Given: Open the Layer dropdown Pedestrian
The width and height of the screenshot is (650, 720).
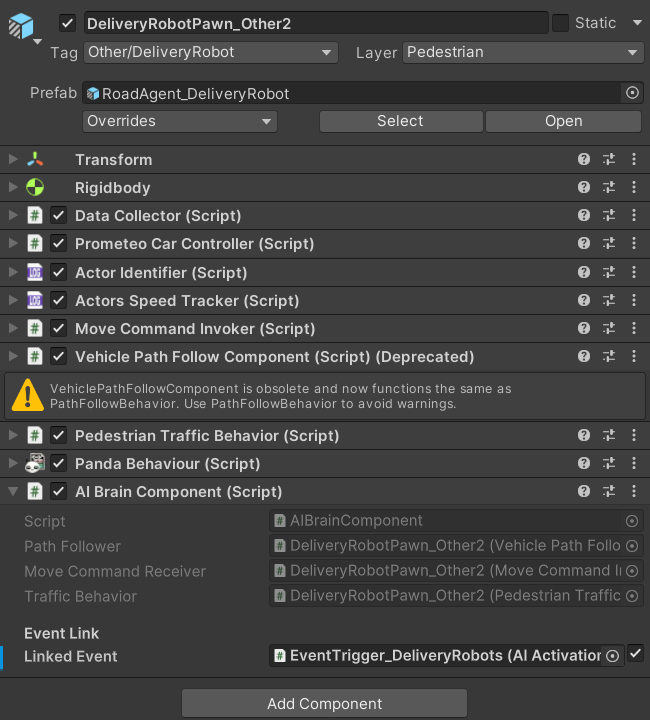Looking at the screenshot, I should pyautogui.click(x=523, y=52).
